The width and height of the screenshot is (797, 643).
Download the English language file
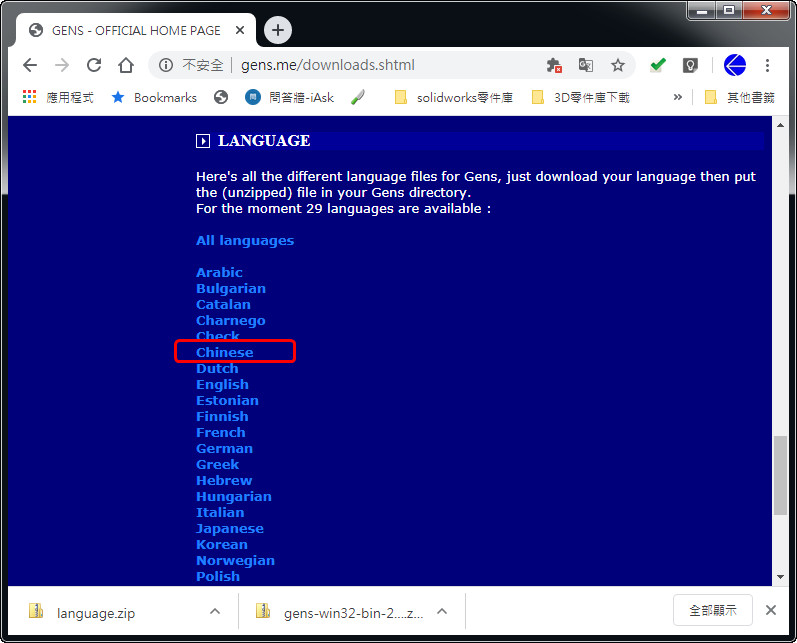[222, 384]
